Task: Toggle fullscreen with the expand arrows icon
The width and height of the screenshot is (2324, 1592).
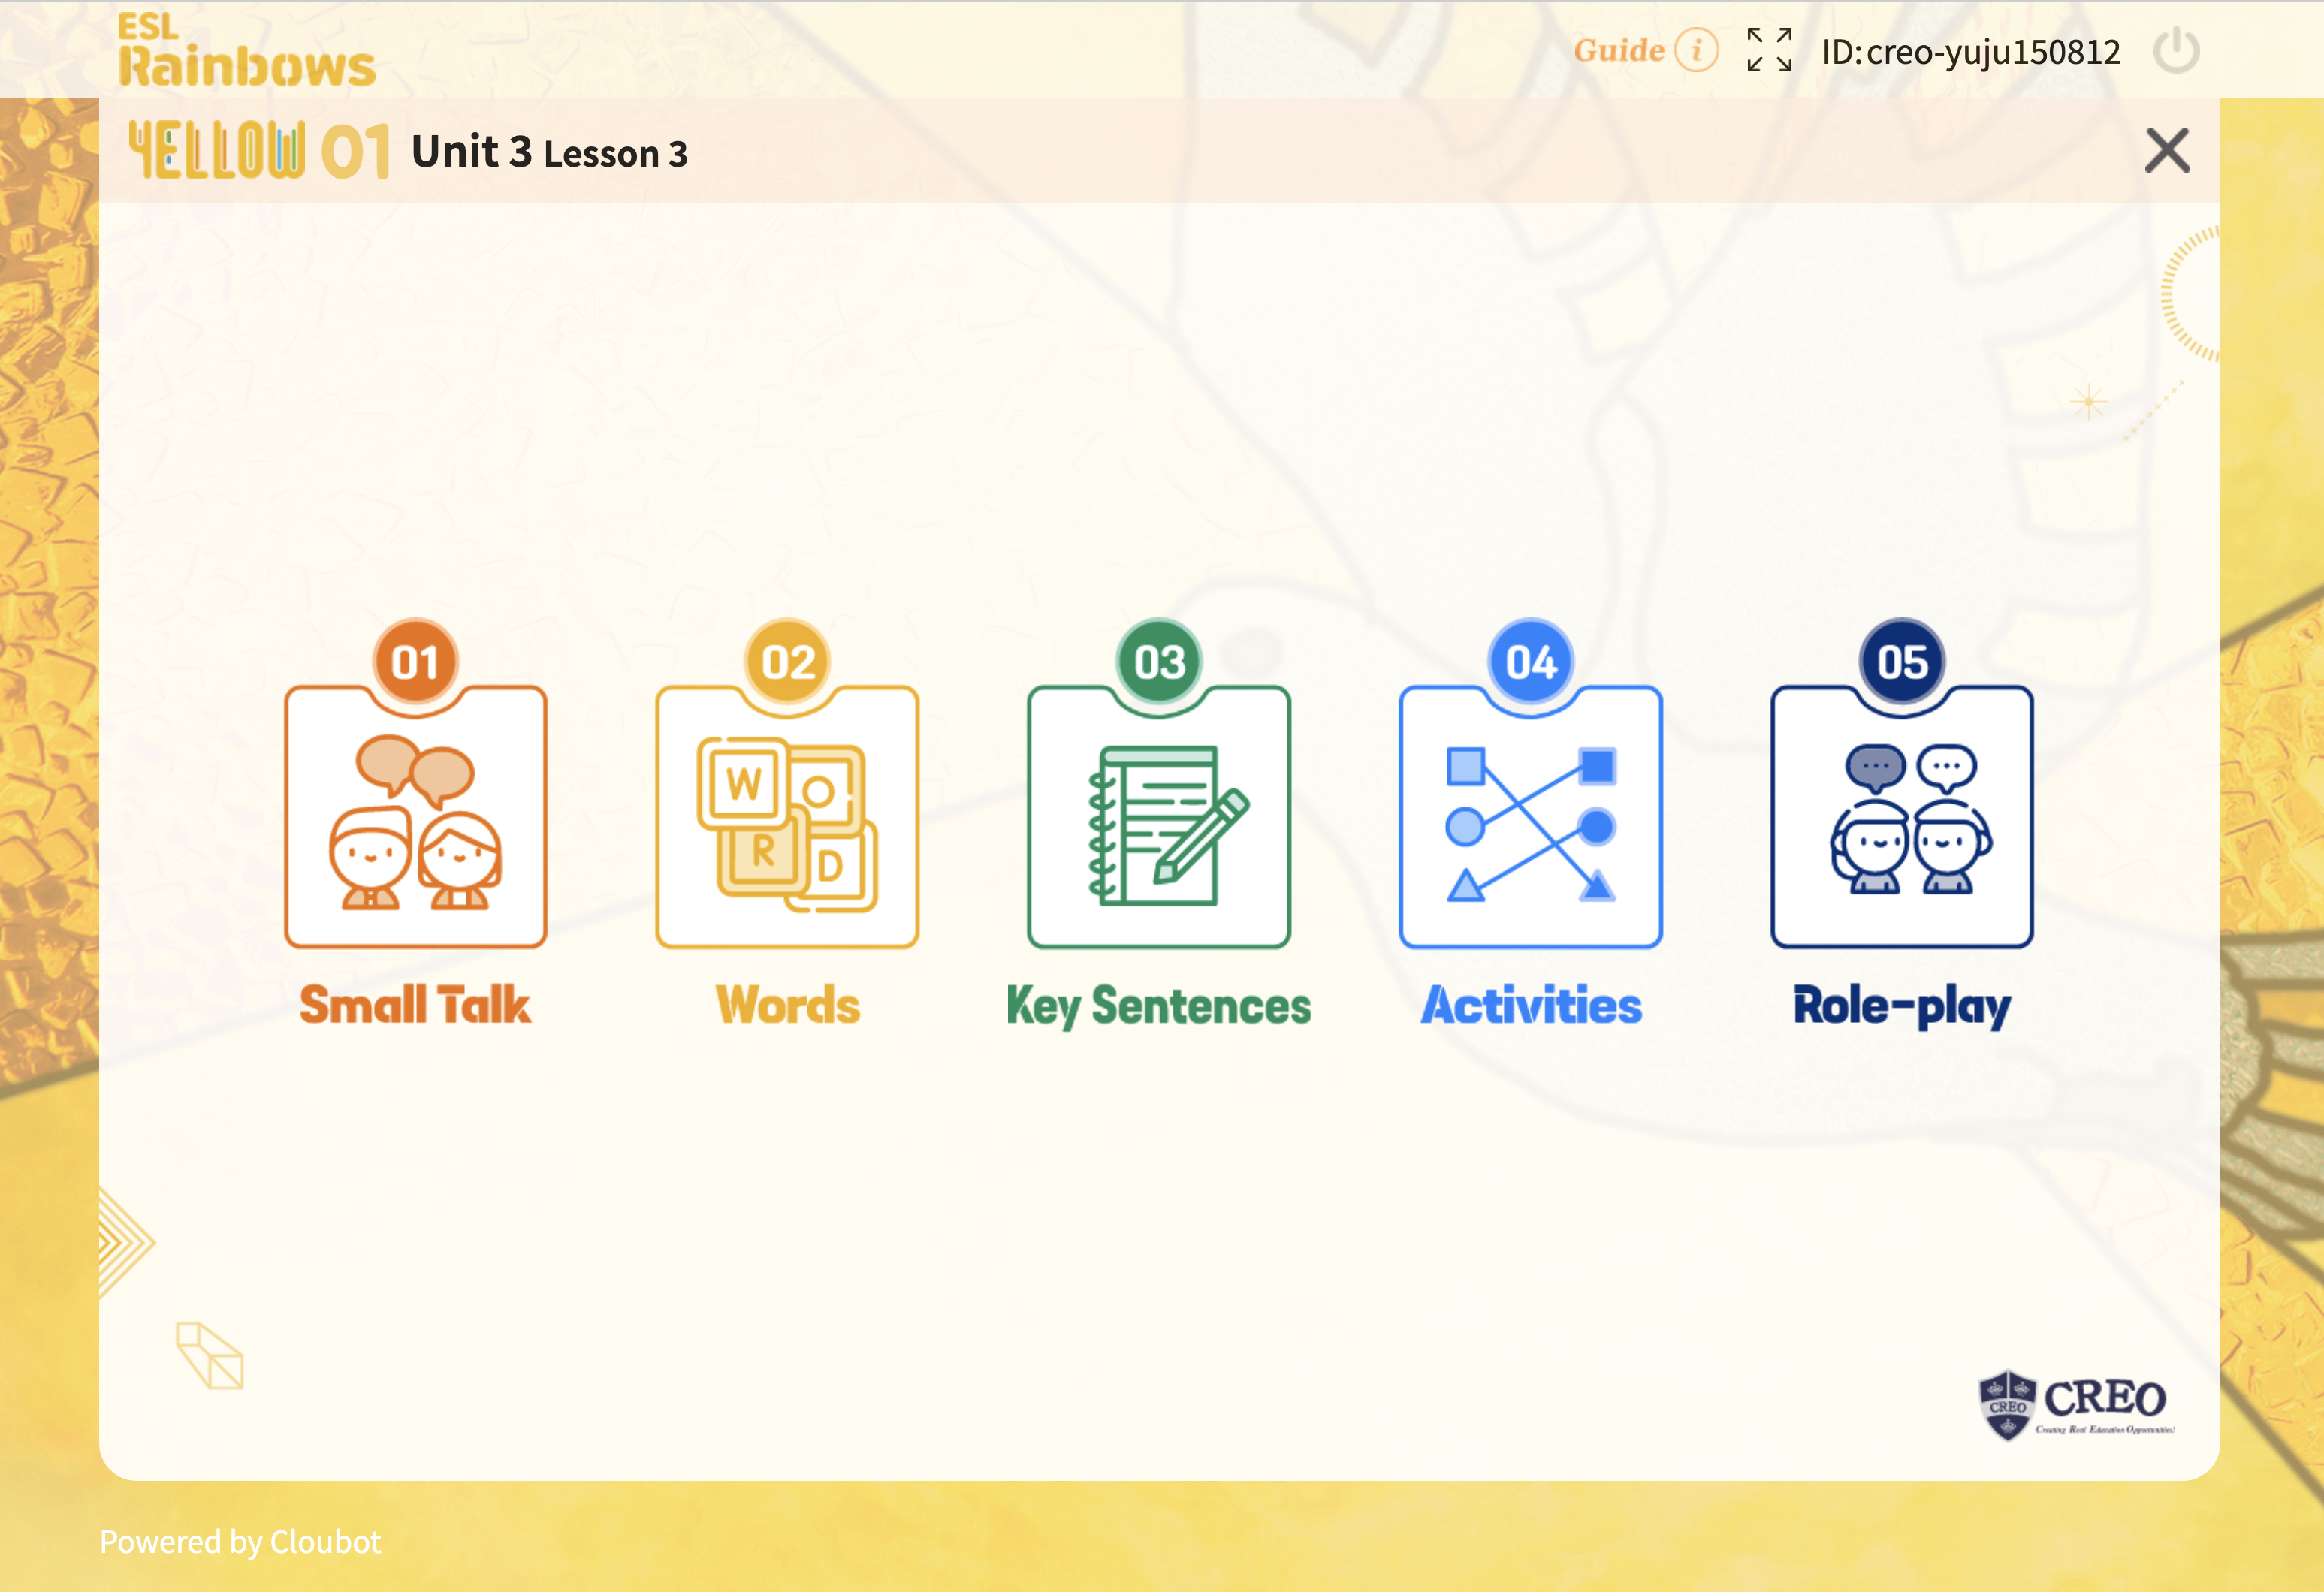Action: point(1768,51)
